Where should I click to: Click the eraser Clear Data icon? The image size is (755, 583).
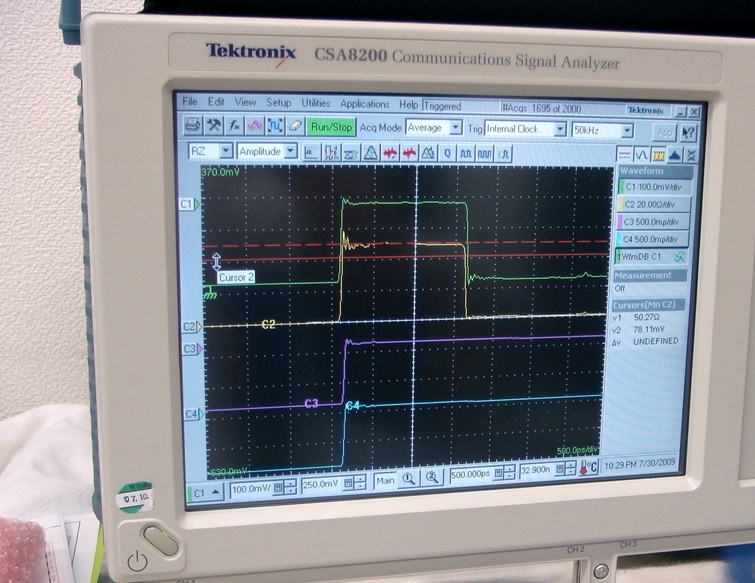[x=295, y=127]
